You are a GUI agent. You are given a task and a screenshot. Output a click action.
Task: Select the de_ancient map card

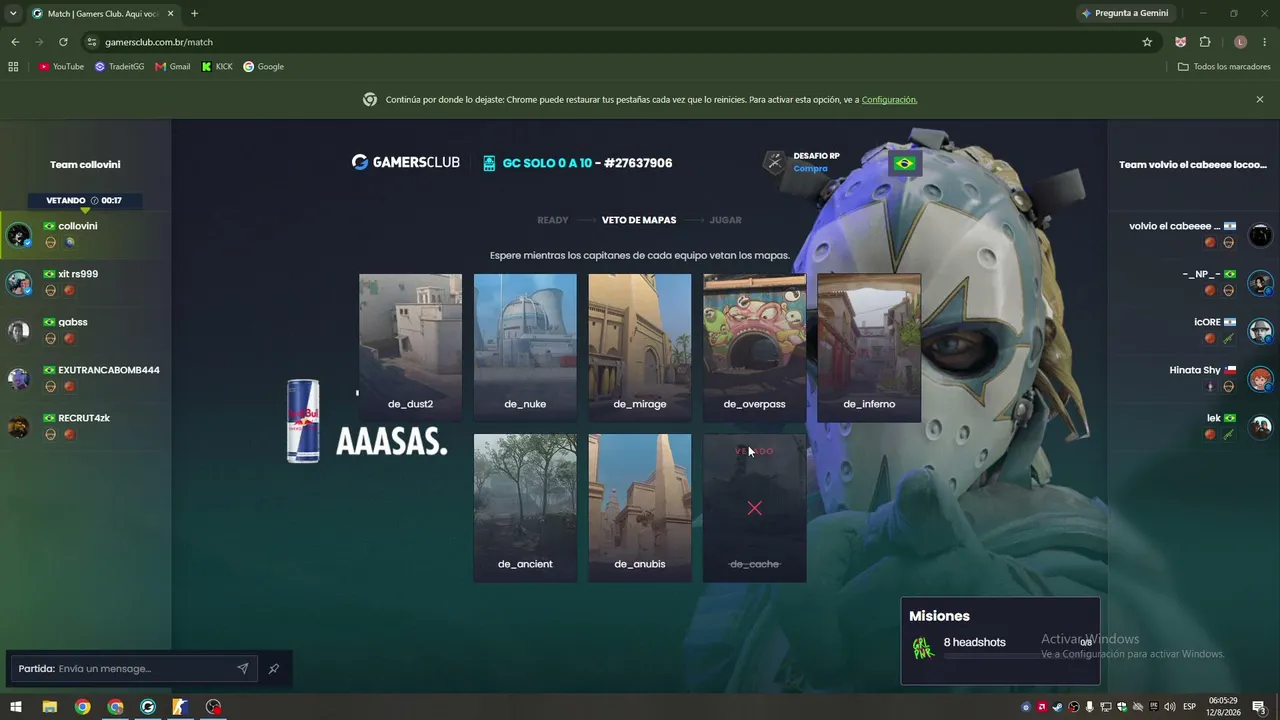(525, 508)
